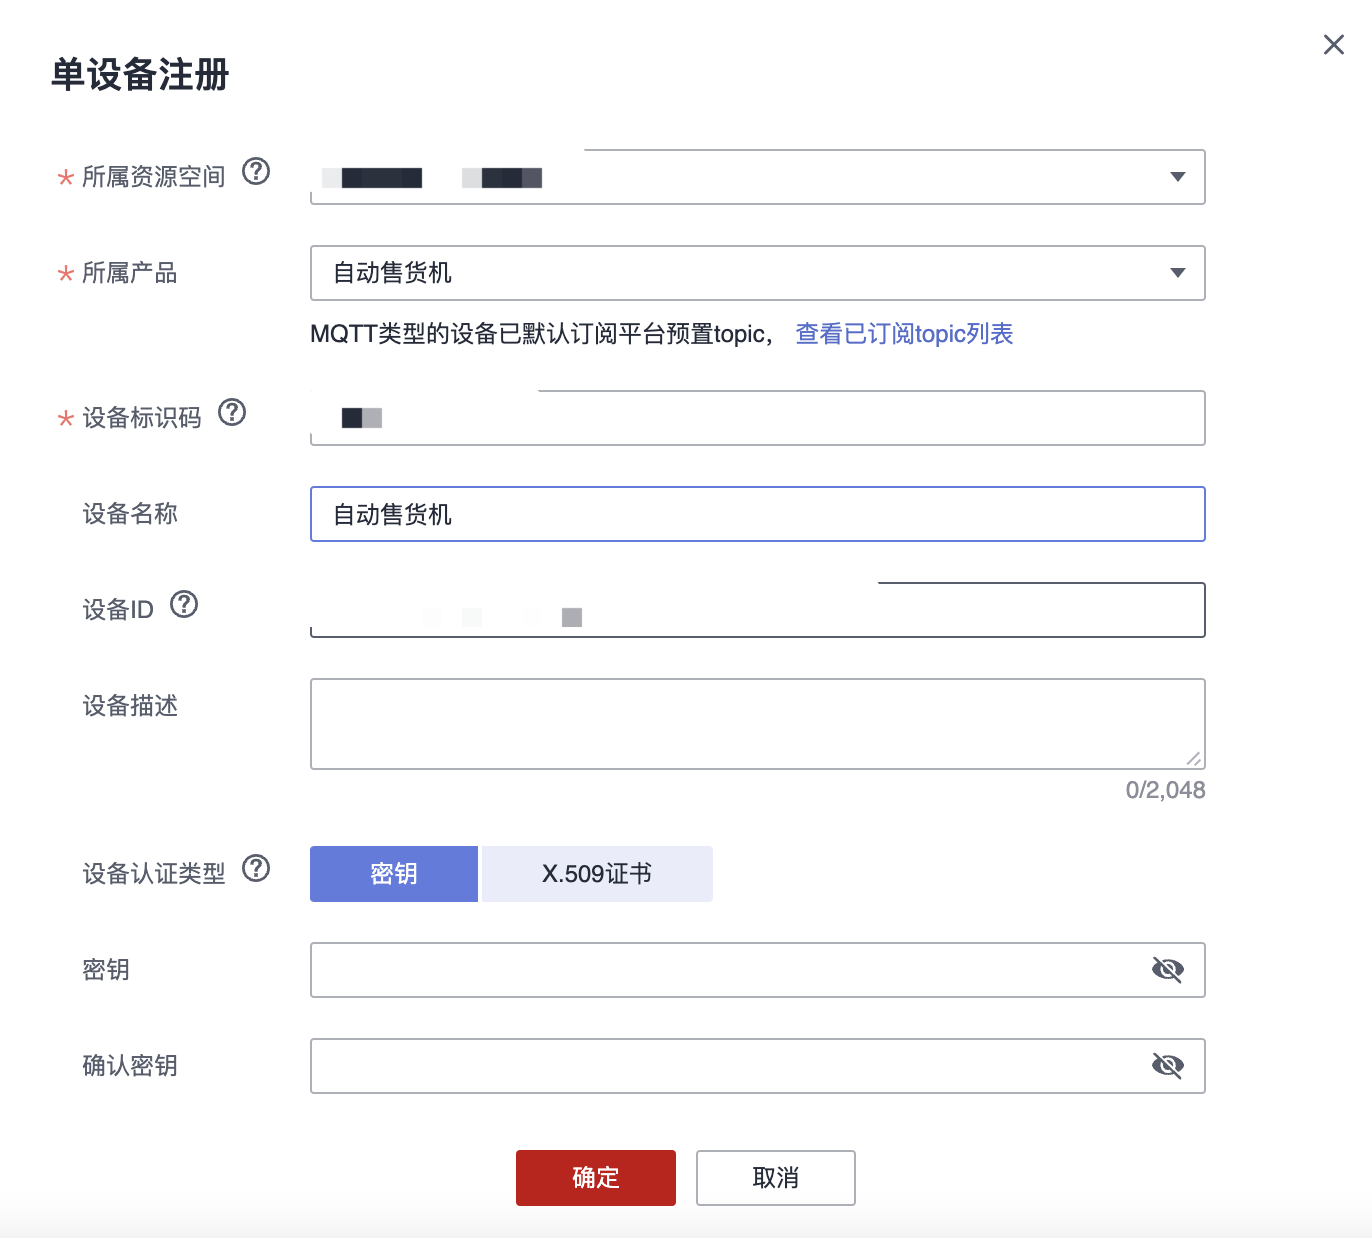Close the 单设备注册 dialog
Image resolution: width=1372 pixels, height=1238 pixels.
click(x=1333, y=45)
